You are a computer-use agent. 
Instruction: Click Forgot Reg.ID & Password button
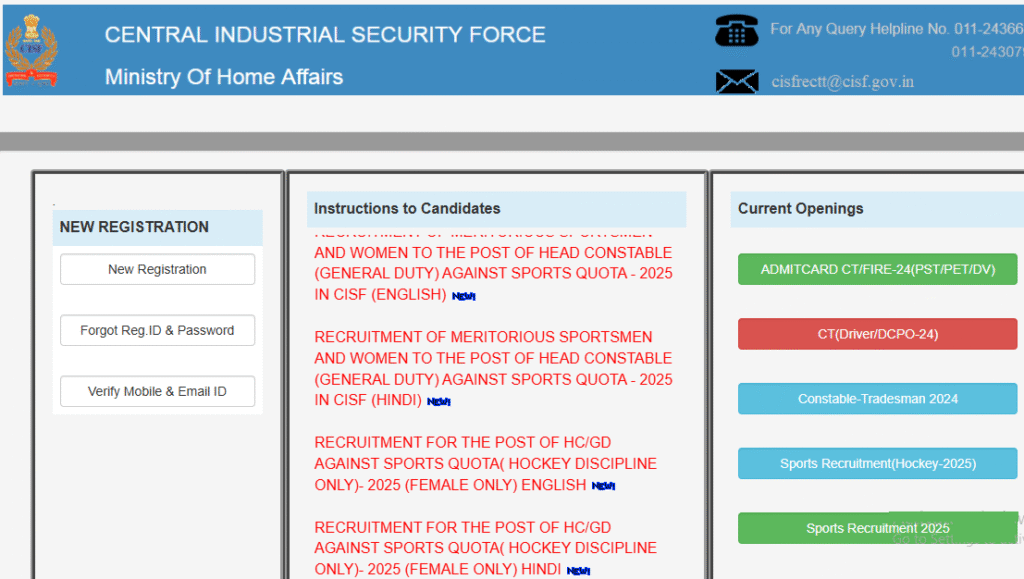point(157,330)
